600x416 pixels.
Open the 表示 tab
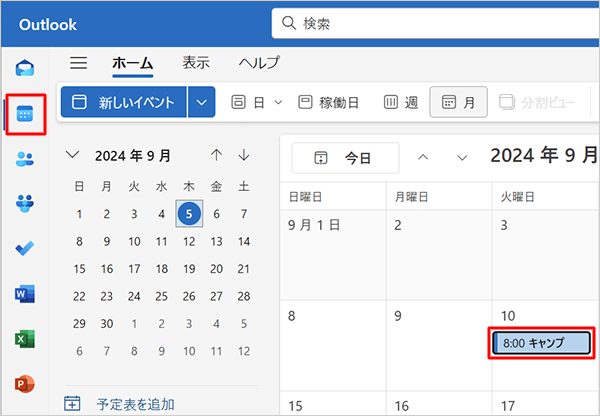click(196, 62)
